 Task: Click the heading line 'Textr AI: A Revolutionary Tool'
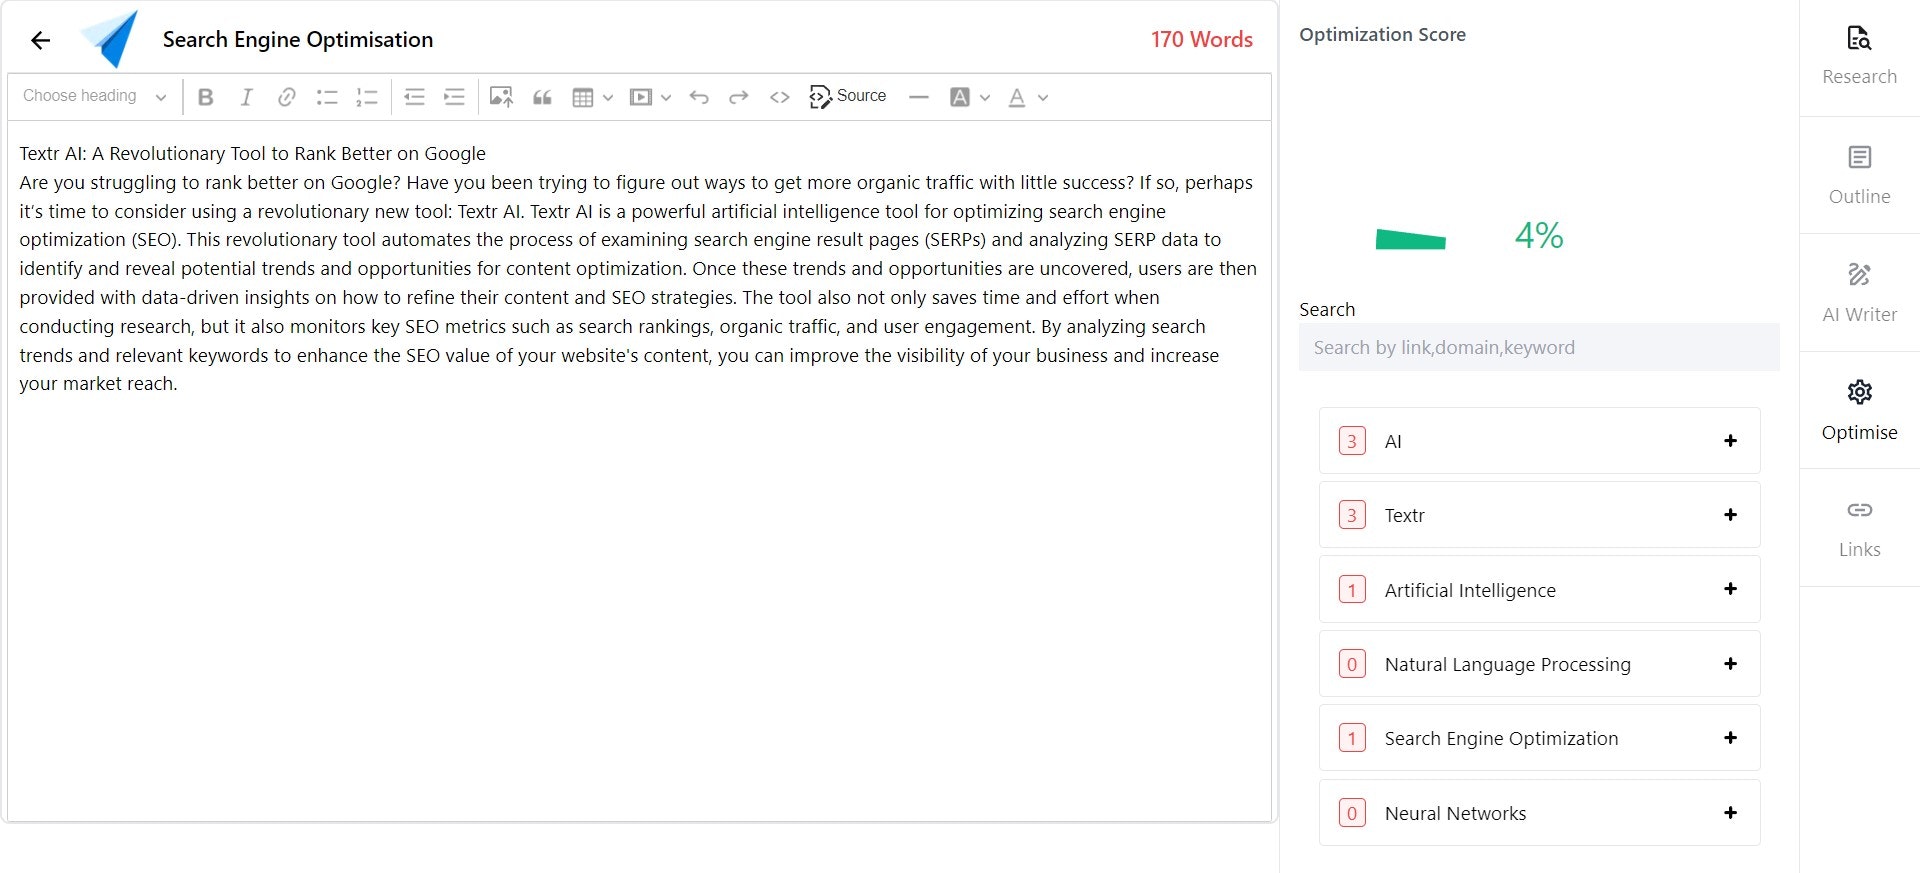point(252,153)
